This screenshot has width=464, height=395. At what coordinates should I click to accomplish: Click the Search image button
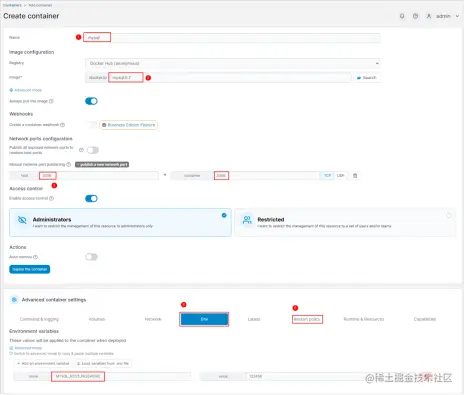tap(367, 78)
